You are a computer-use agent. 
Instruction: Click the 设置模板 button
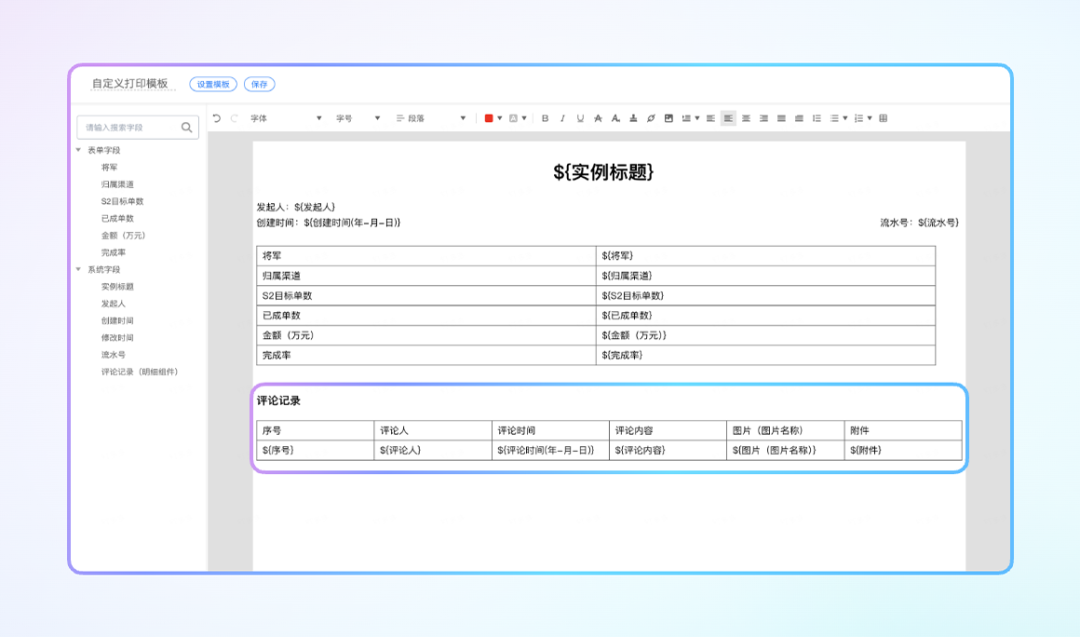pos(213,85)
